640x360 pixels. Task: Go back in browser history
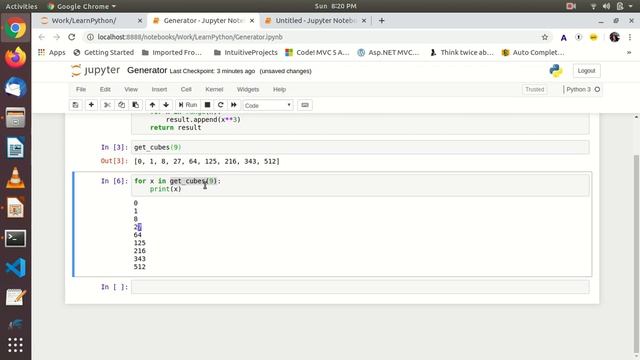[x=42, y=37]
